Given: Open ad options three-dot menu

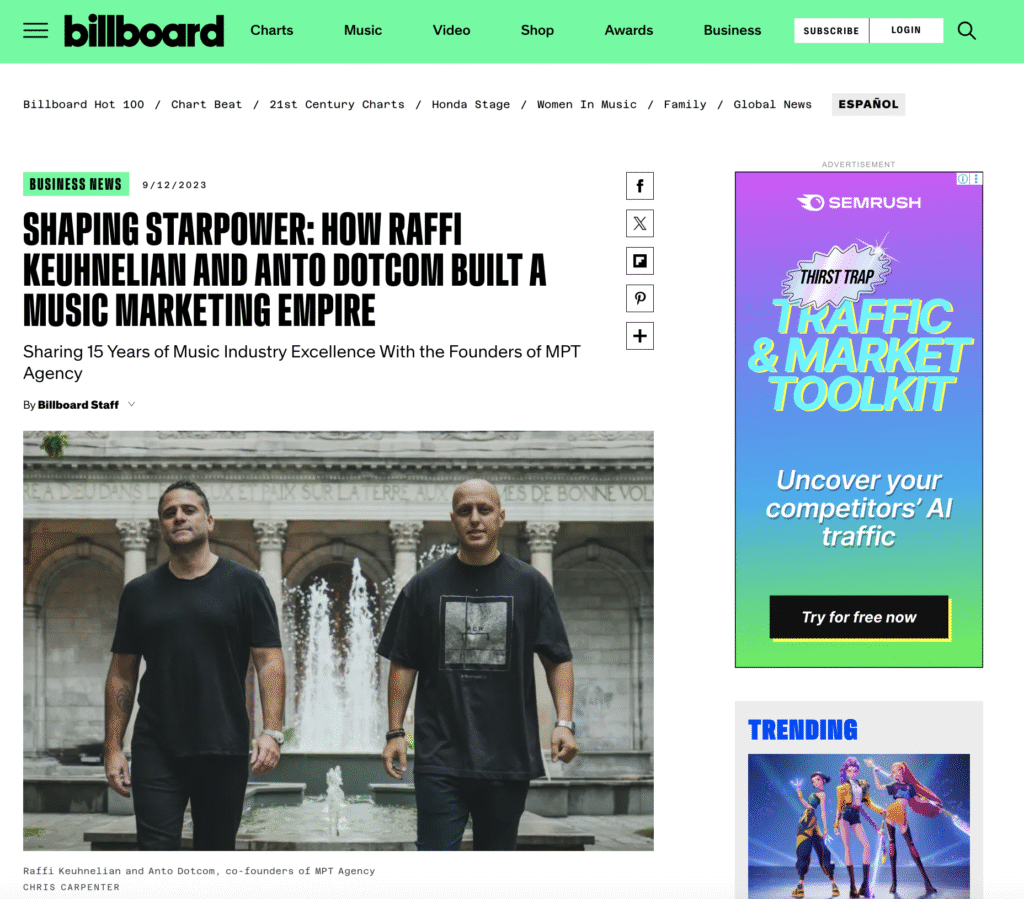Looking at the screenshot, I should pos(976,179).
